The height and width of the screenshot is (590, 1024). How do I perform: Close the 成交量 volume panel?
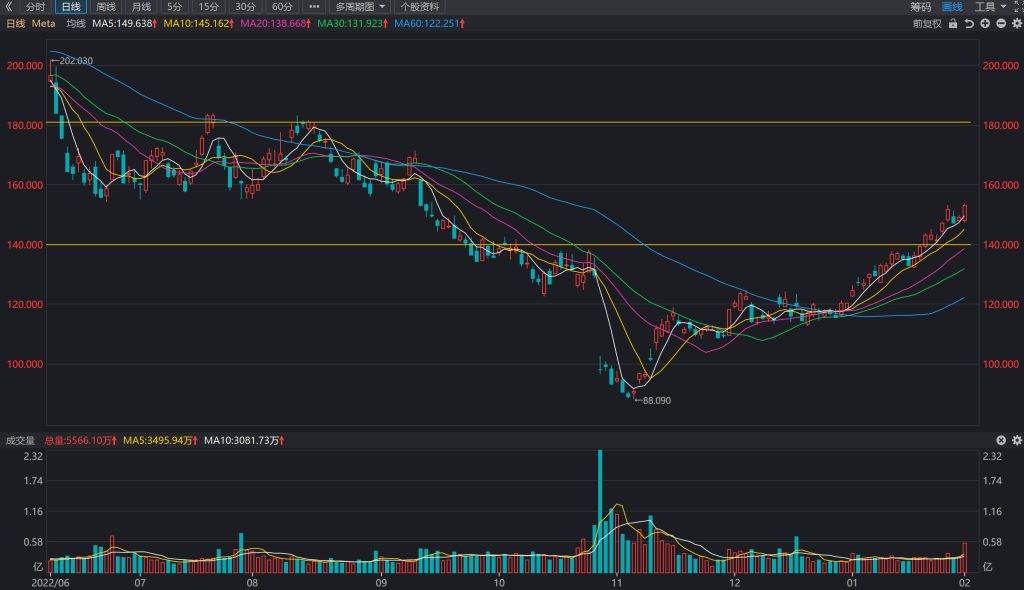tap(1000, 440)
